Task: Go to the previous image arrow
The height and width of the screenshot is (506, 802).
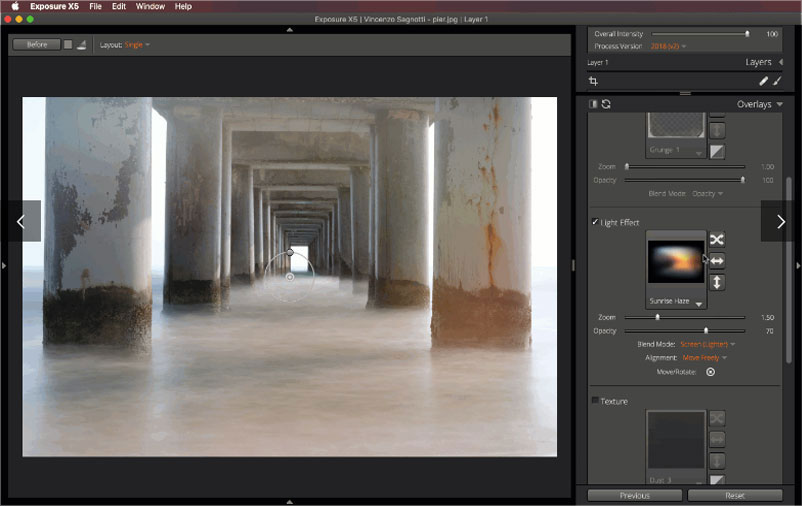Action: click(x=21, y=222)
